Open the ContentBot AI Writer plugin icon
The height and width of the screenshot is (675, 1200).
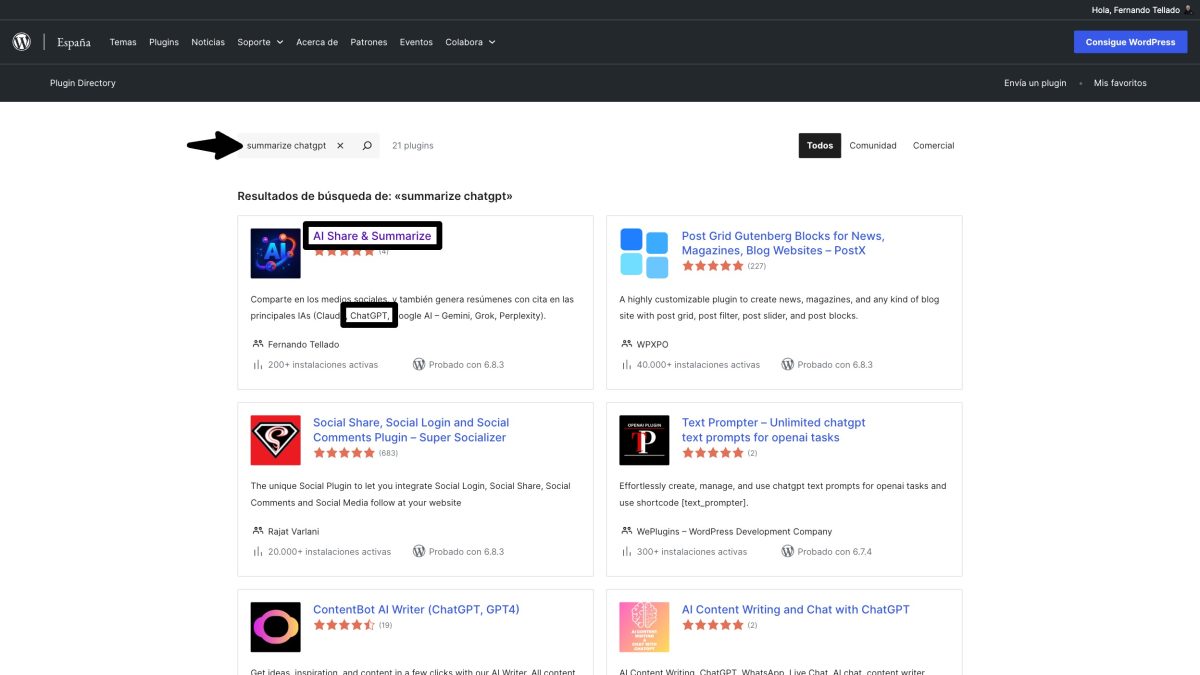click(275, 626)
